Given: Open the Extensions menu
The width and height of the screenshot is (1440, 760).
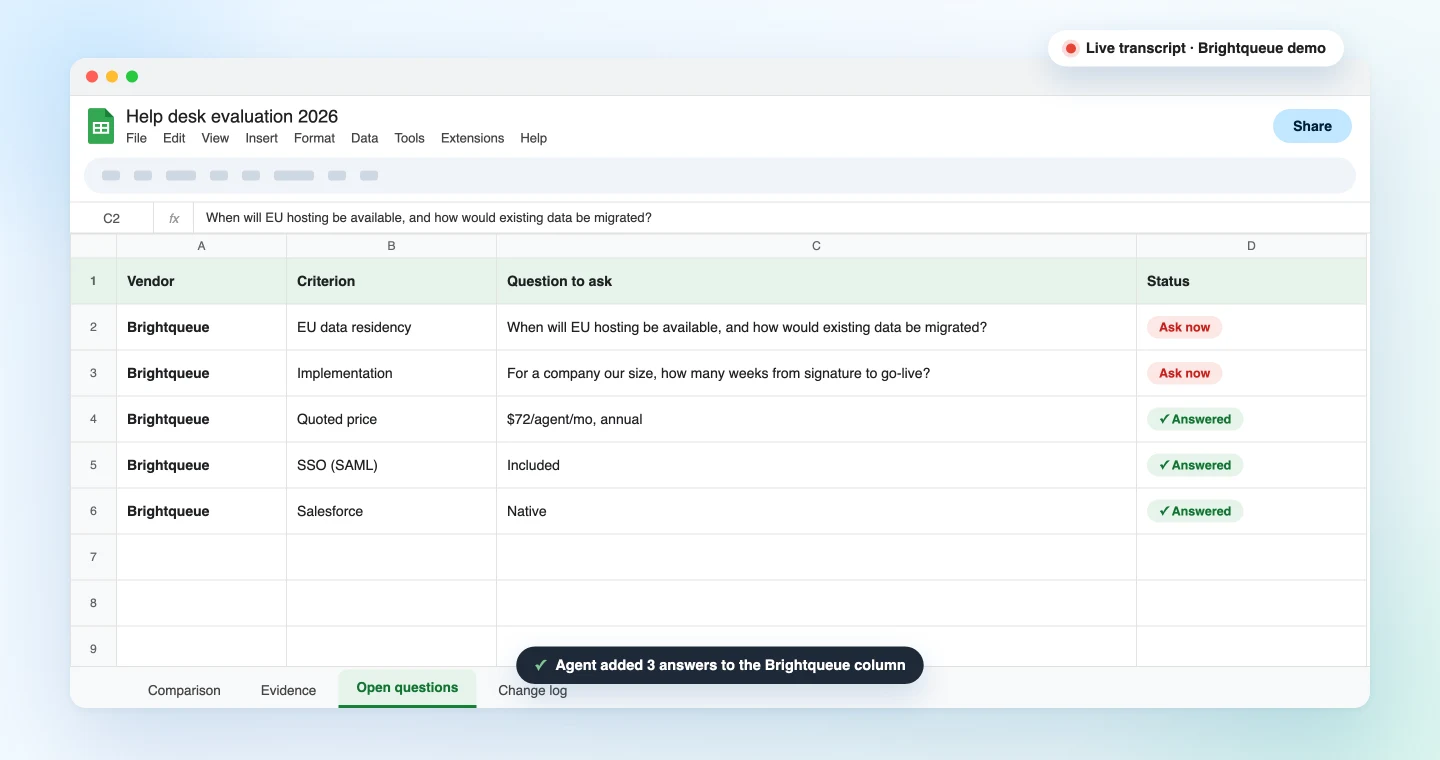Looking at the screenshot, I should 472,138.
